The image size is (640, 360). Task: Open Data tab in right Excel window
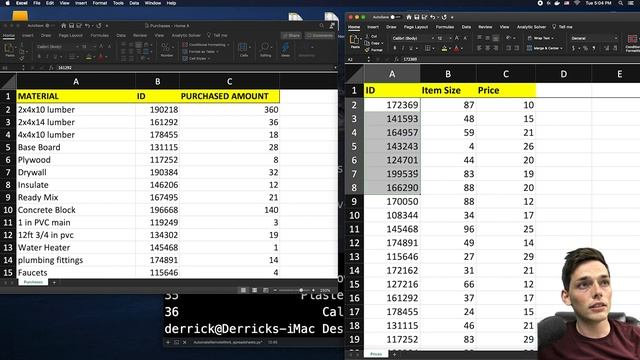click(x=466, y=27)
